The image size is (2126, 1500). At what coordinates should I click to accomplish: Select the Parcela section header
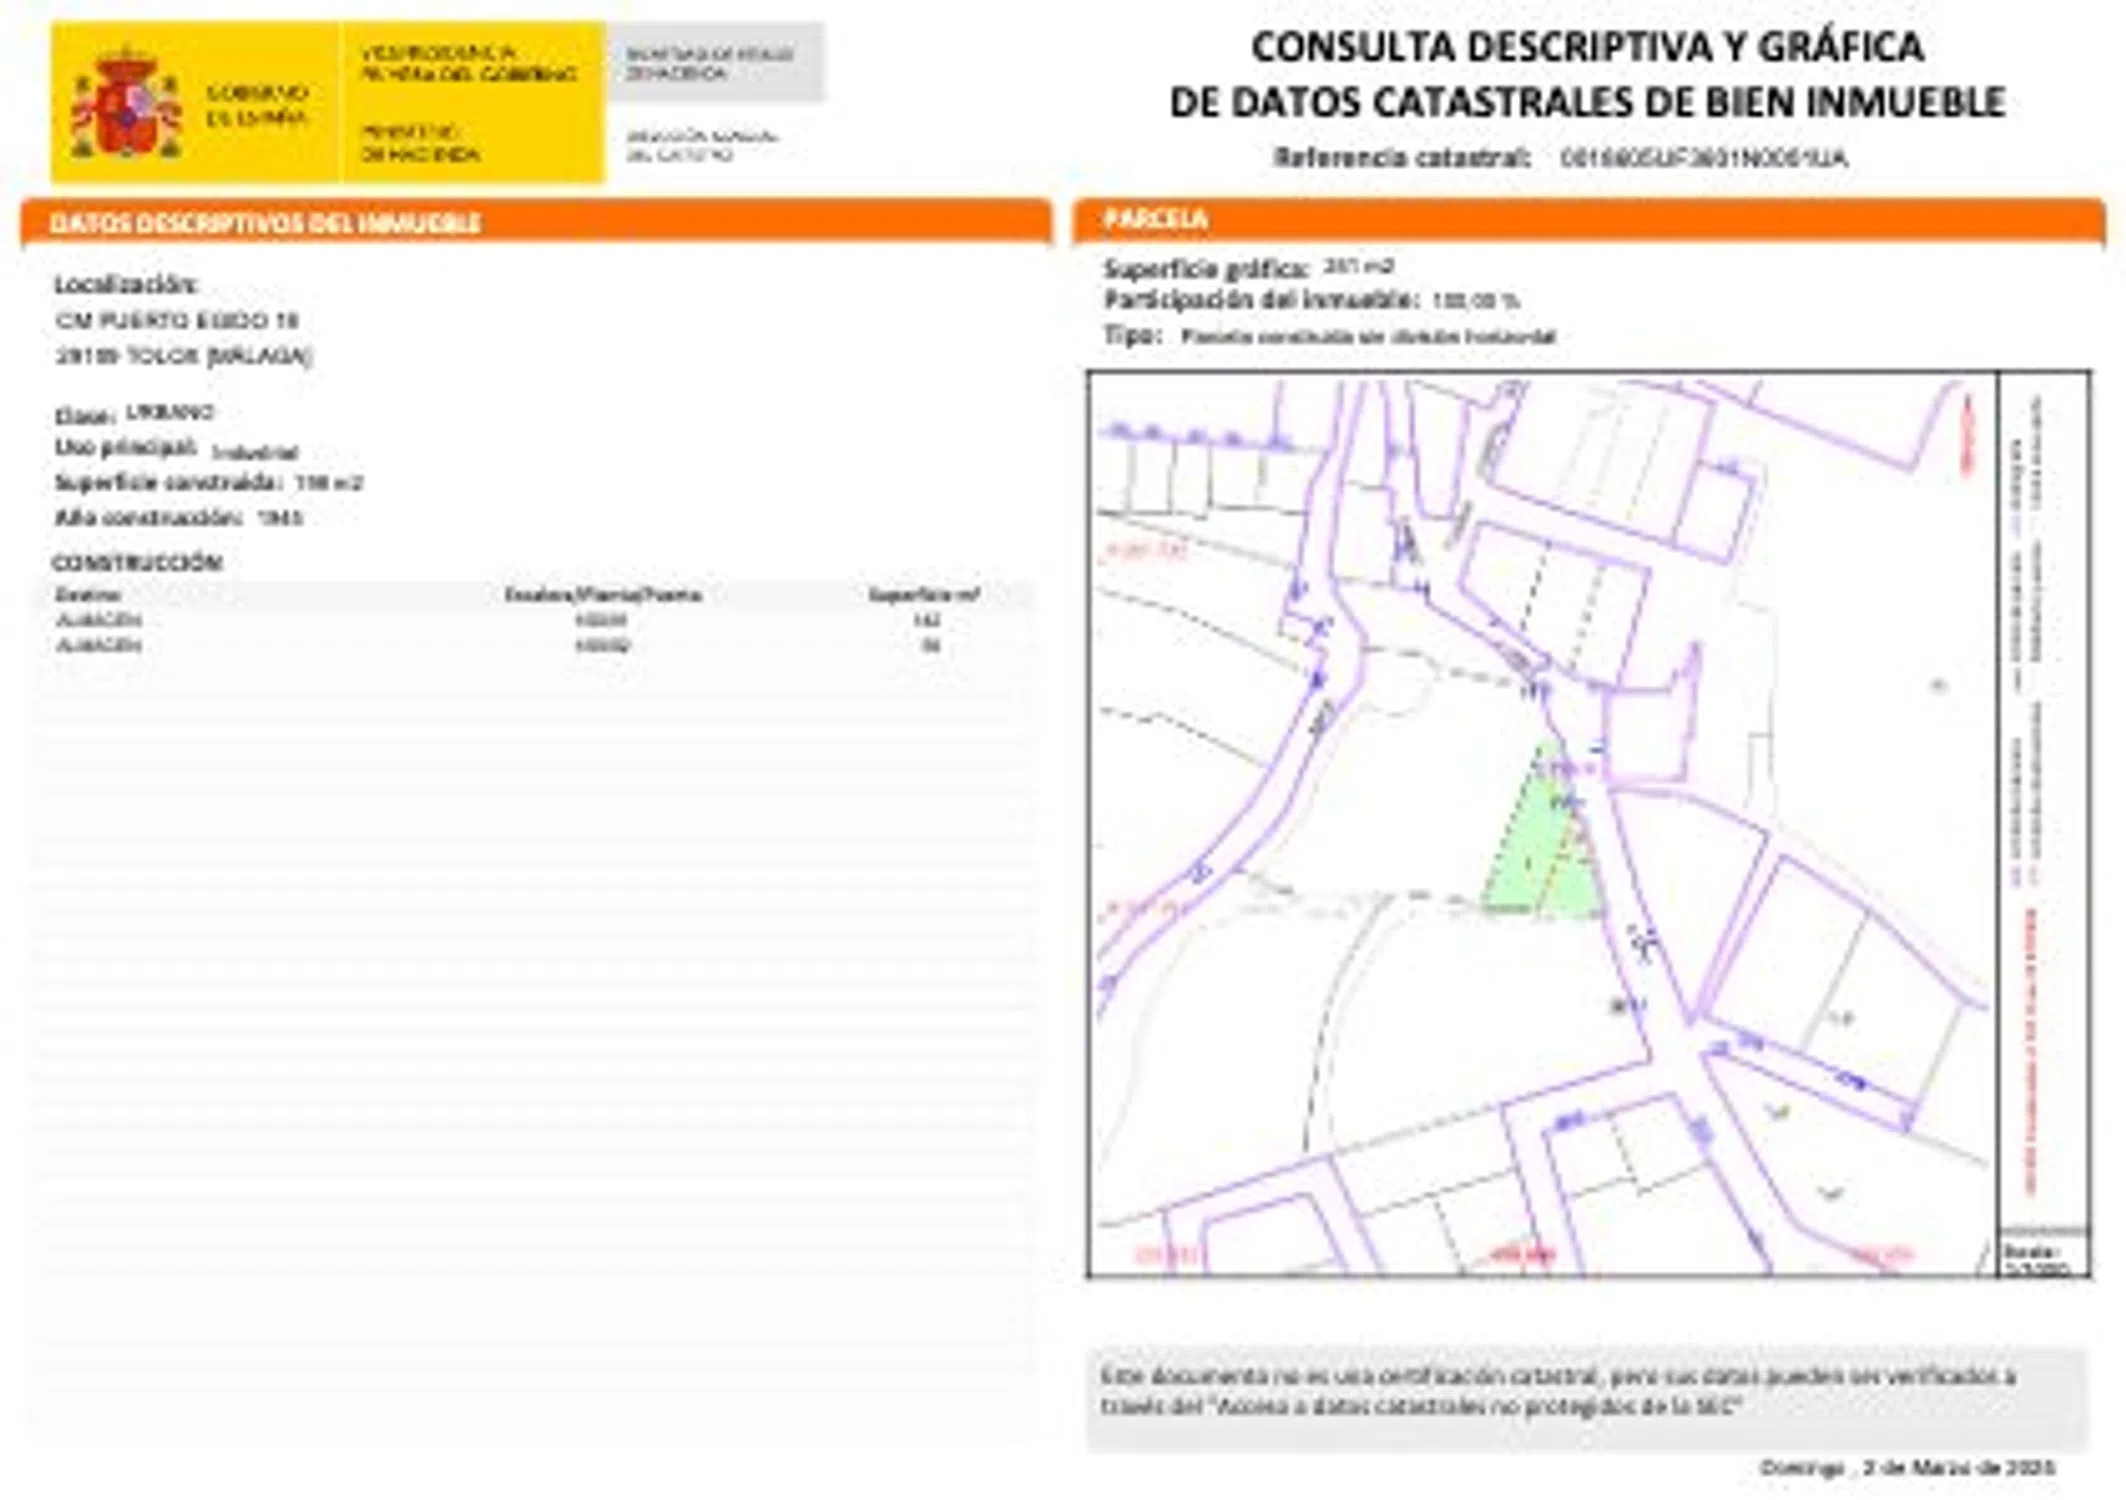(1155, 219)
